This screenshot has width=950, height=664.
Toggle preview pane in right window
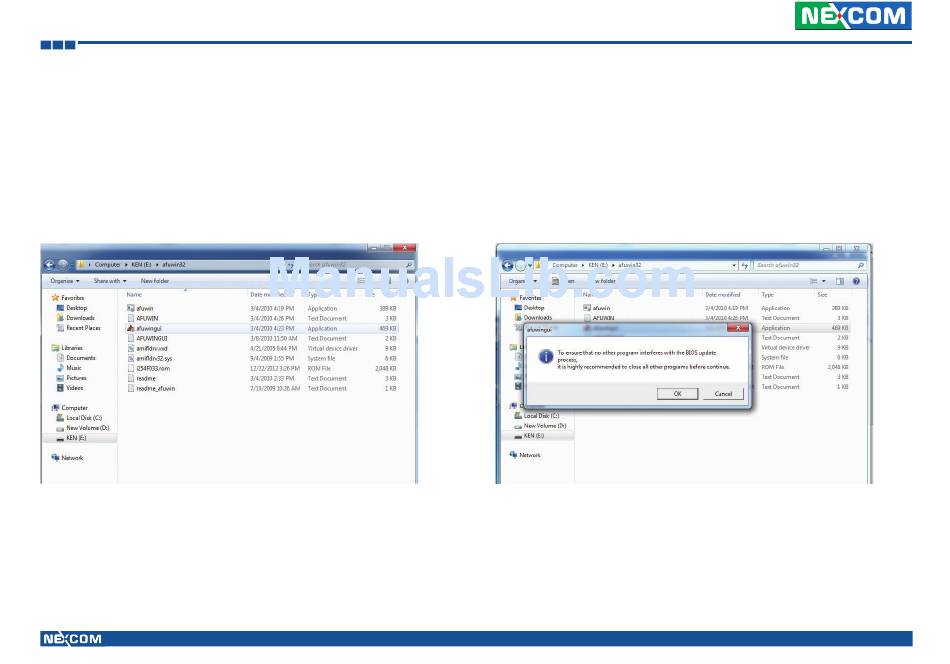(x=840, y=281)
